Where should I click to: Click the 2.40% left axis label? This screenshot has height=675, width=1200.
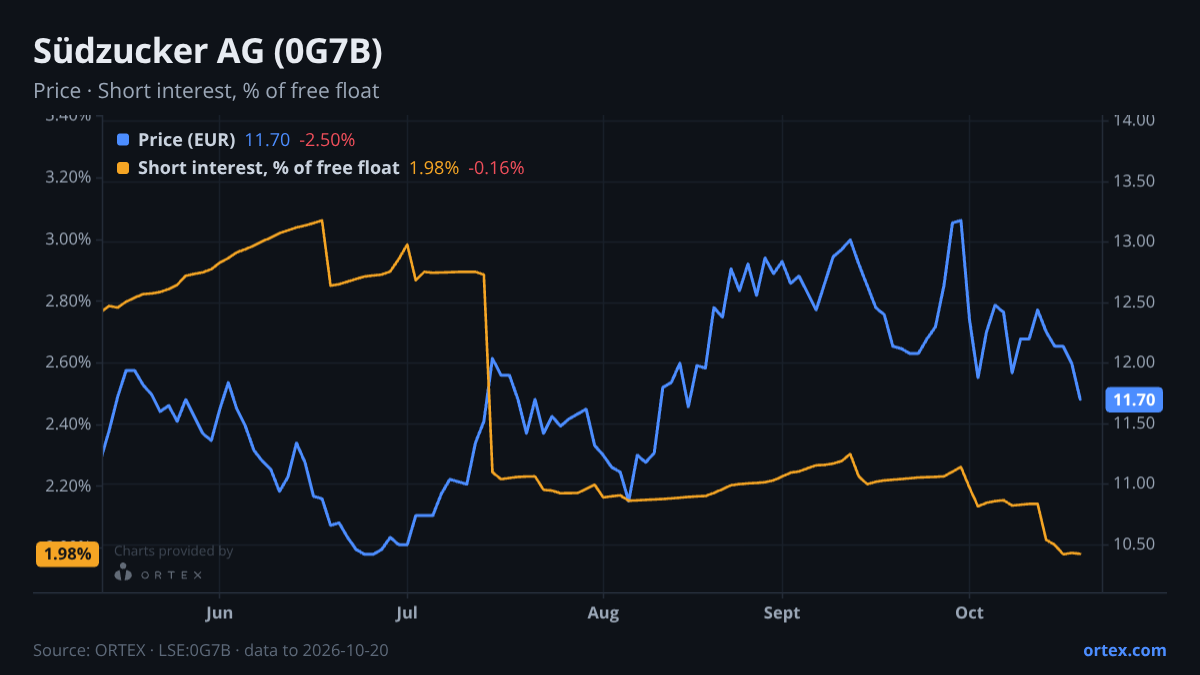(x=68, y=424)
